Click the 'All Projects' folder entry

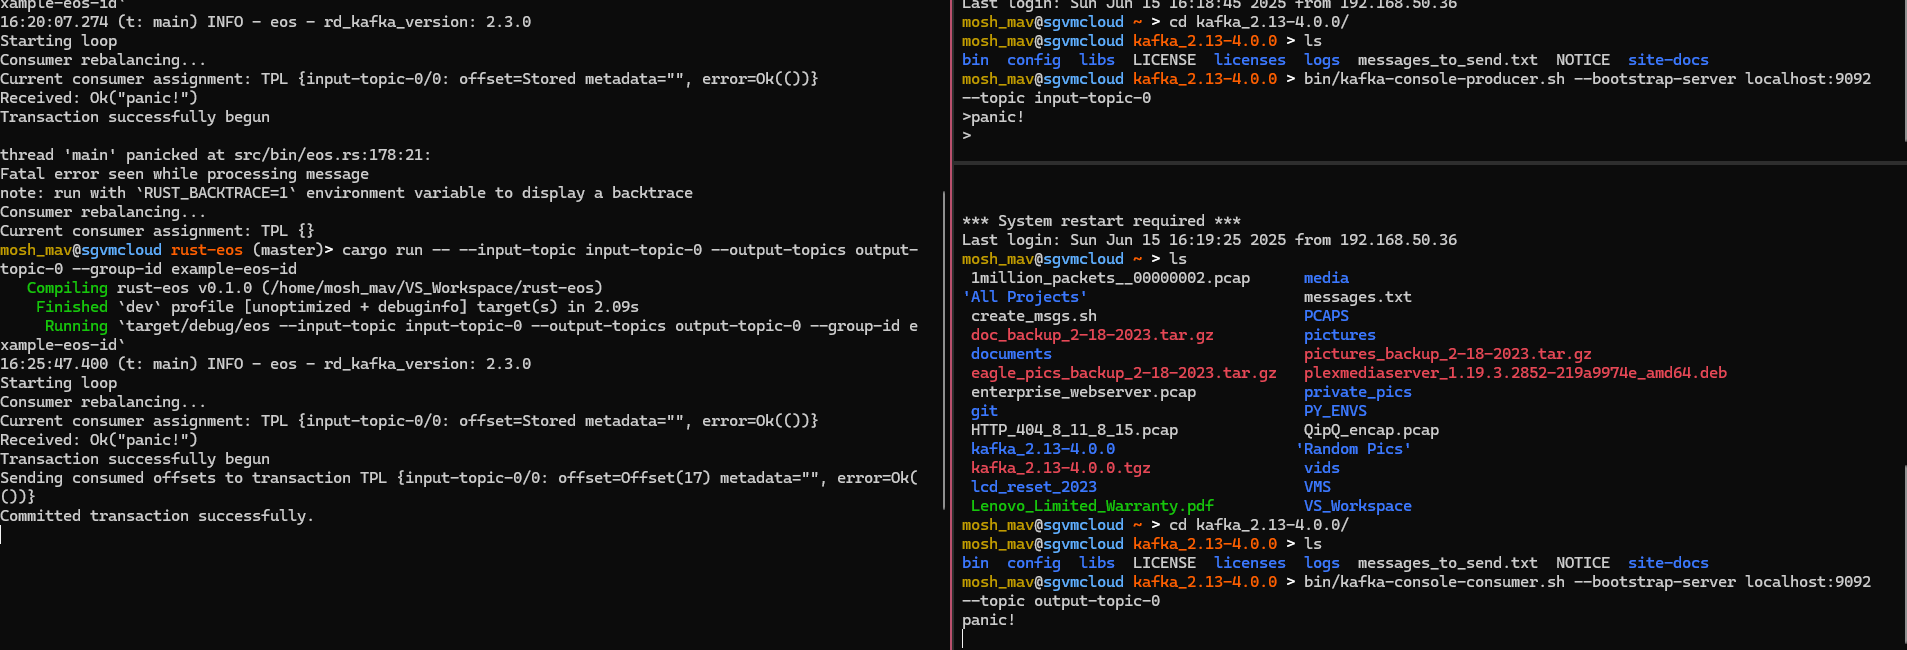1024,297
